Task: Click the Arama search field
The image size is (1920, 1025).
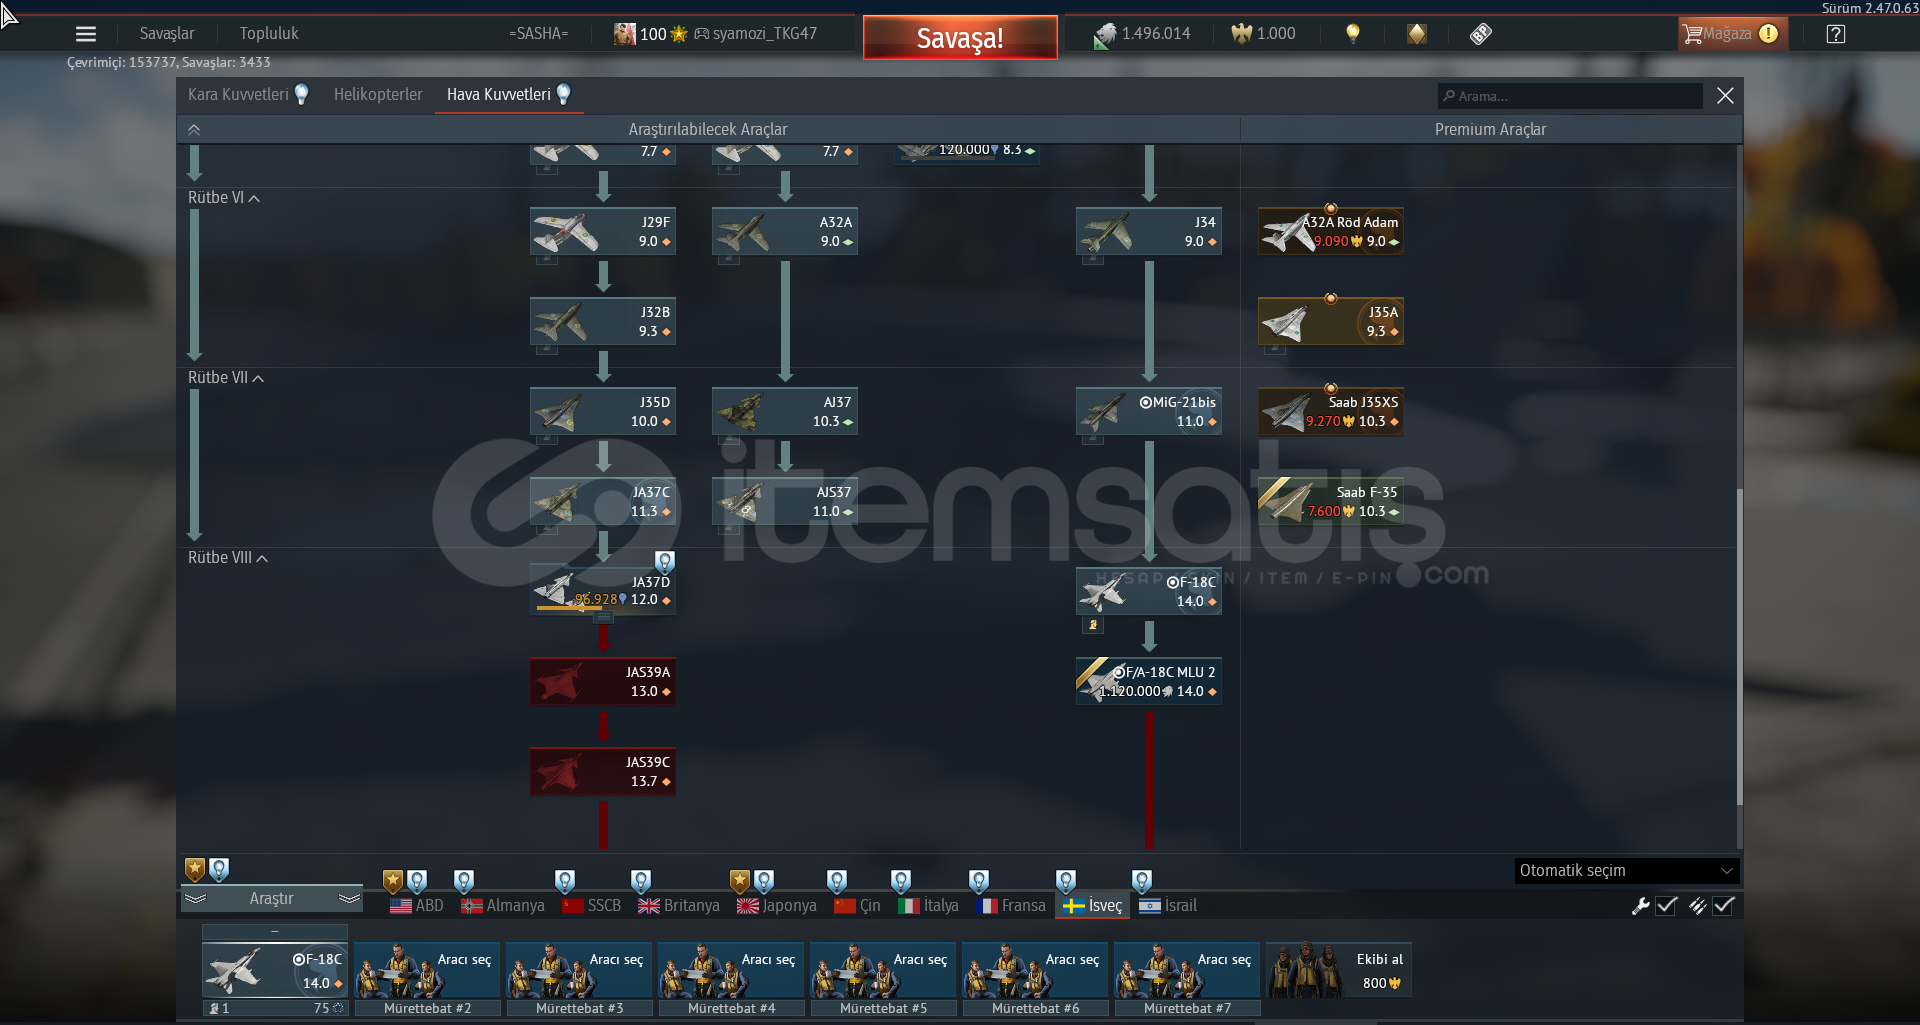Action: tap(1570, 96)
